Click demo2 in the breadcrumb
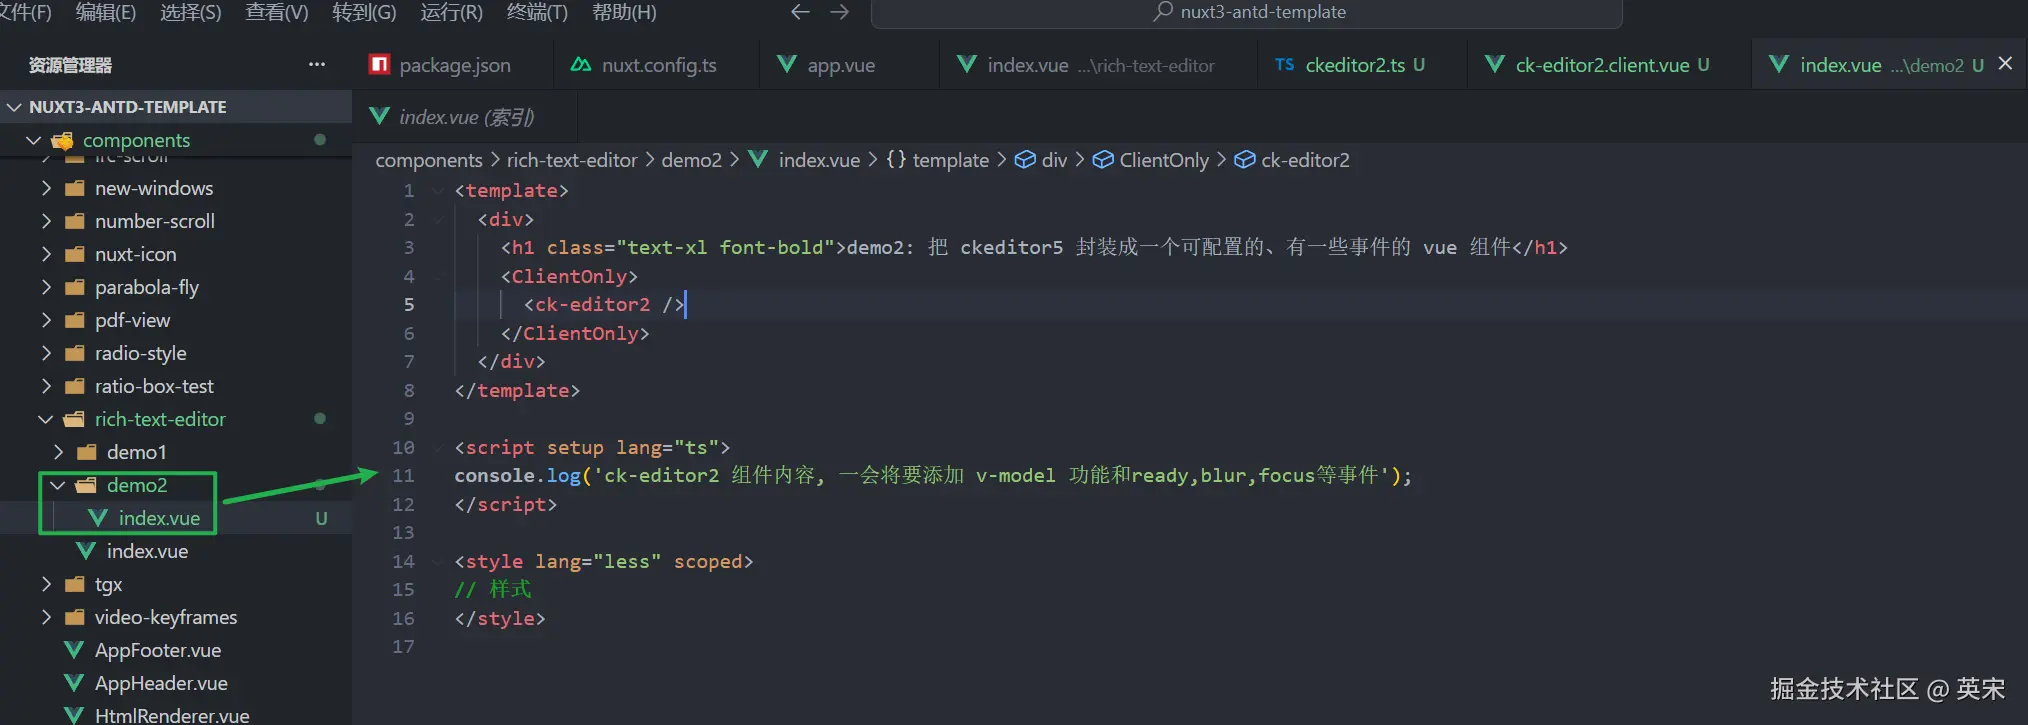This screenshot has height=725, width=2028. (691, 160)
